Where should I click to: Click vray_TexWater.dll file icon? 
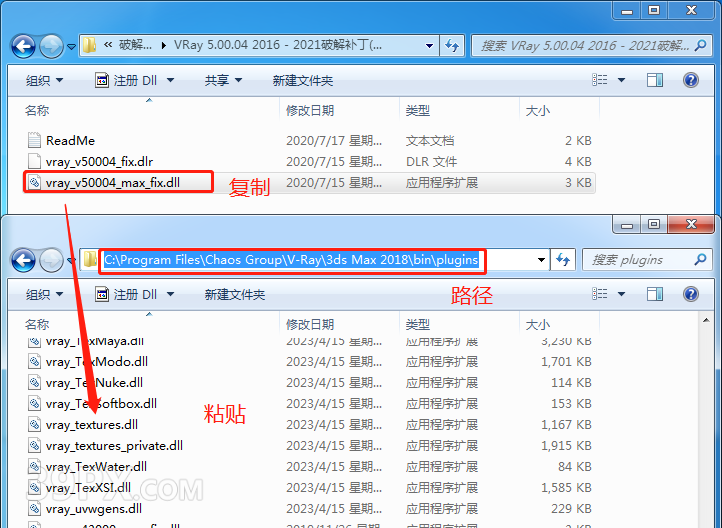coord(35,467)
